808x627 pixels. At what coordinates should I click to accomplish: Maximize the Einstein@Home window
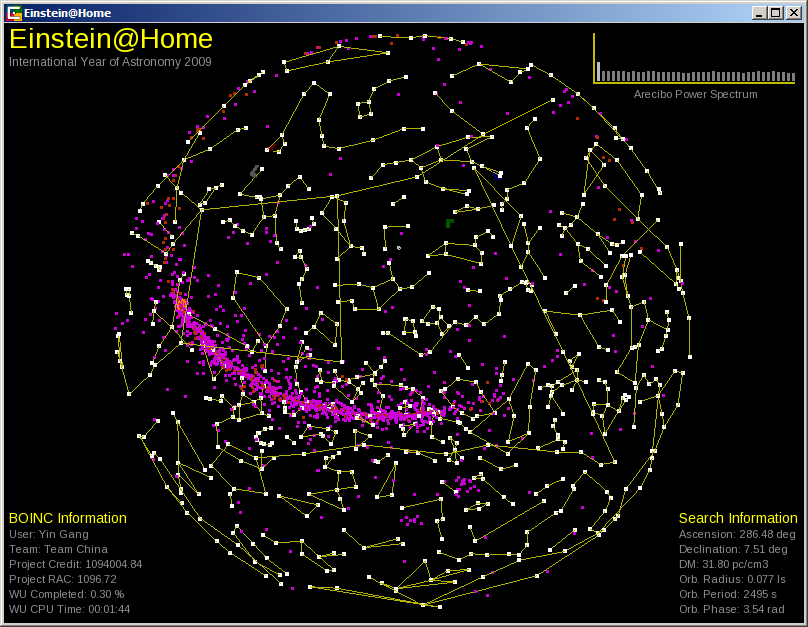coord(776,13)
